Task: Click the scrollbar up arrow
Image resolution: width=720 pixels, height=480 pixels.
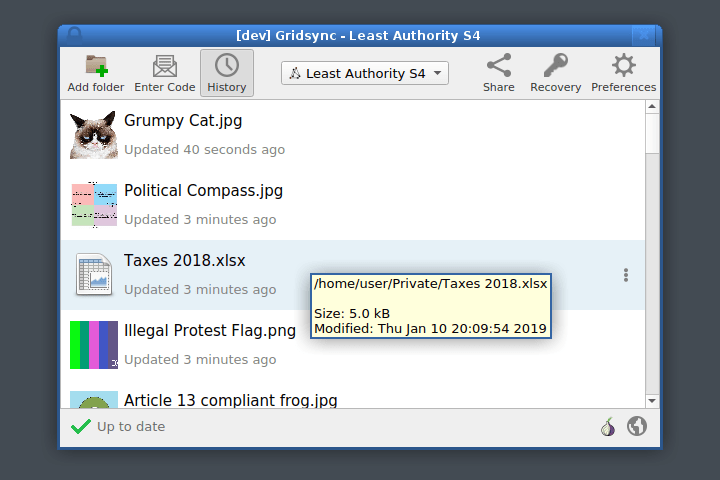Action: coord(652,107)
